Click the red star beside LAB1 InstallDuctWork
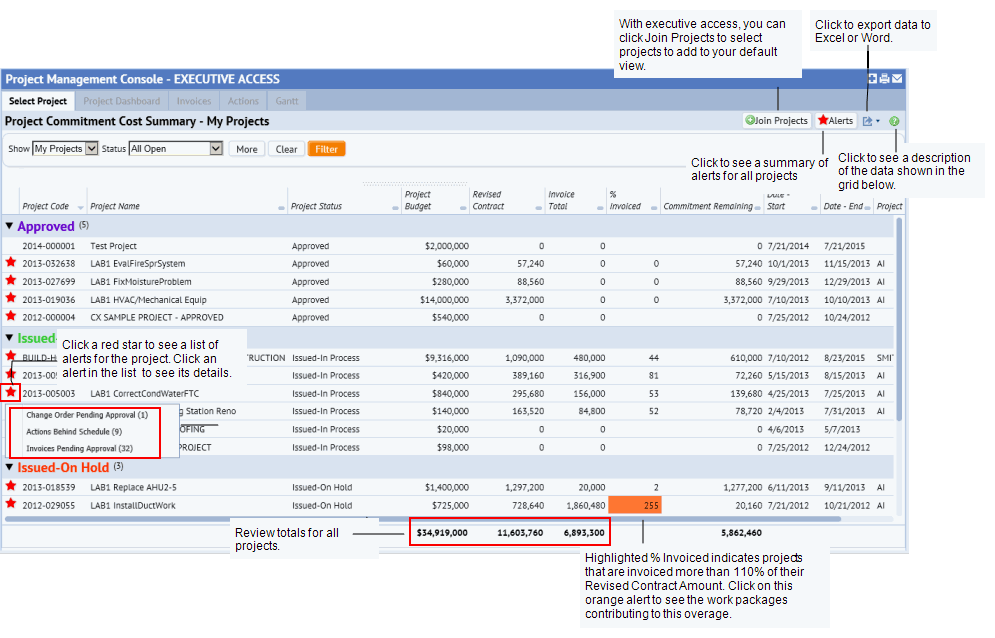The height and width of the screenshot is (638, 995). coord(10,503)
